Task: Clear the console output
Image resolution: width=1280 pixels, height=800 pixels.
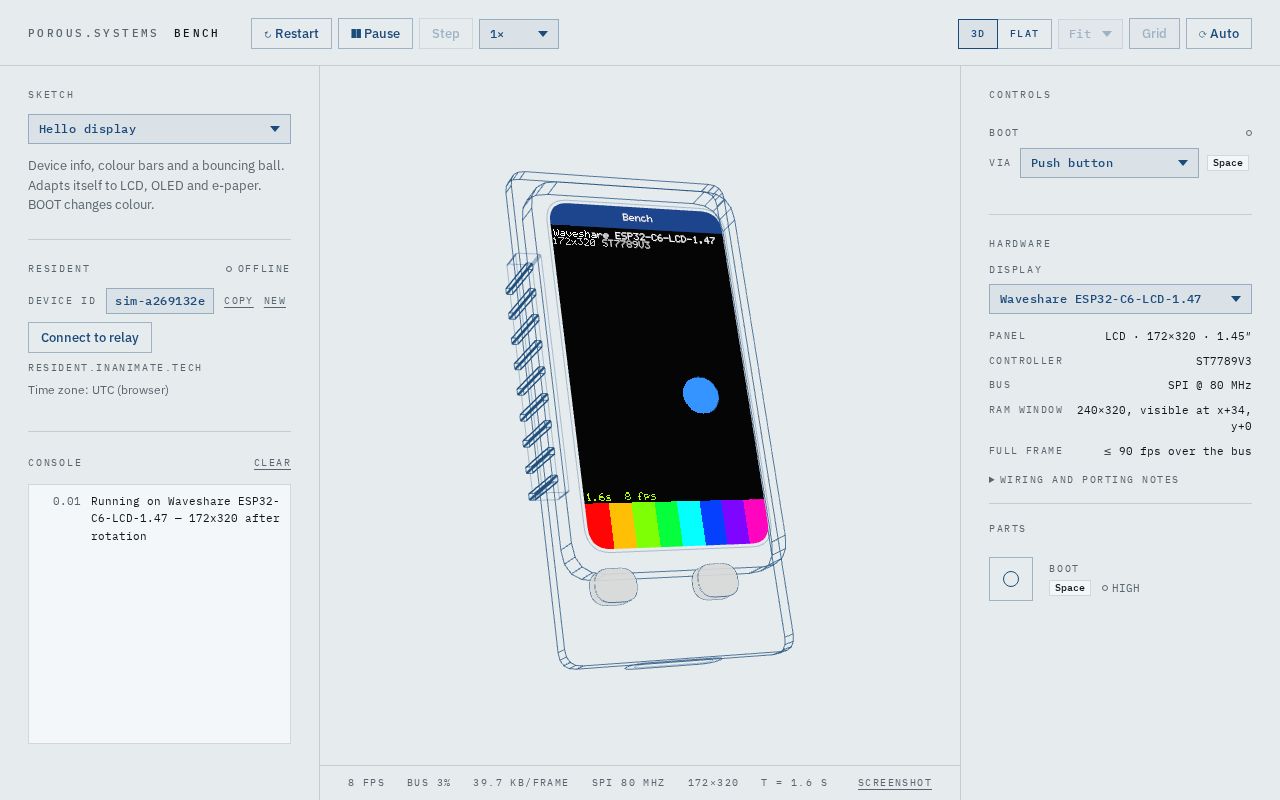Action: tap(272, 463)
